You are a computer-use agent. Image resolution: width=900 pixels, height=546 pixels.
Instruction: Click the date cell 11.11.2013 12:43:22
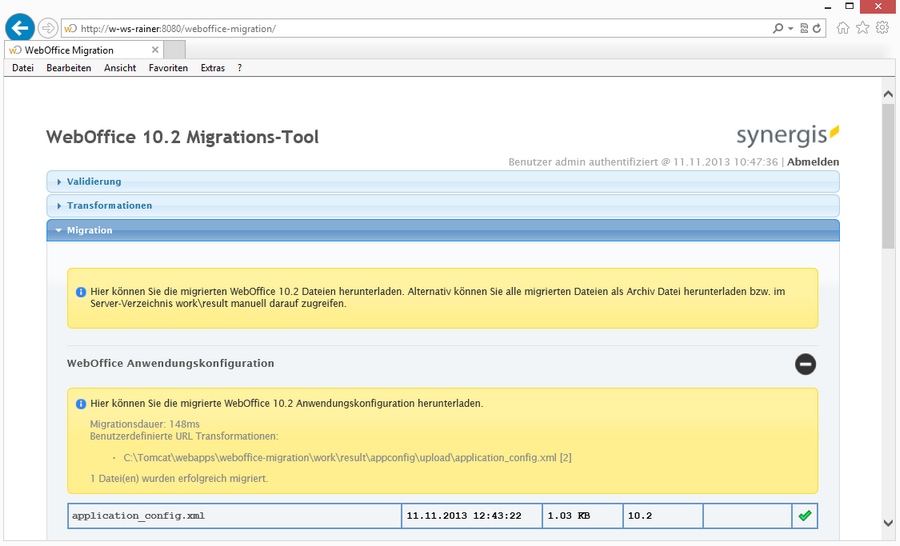click(472, 516)
